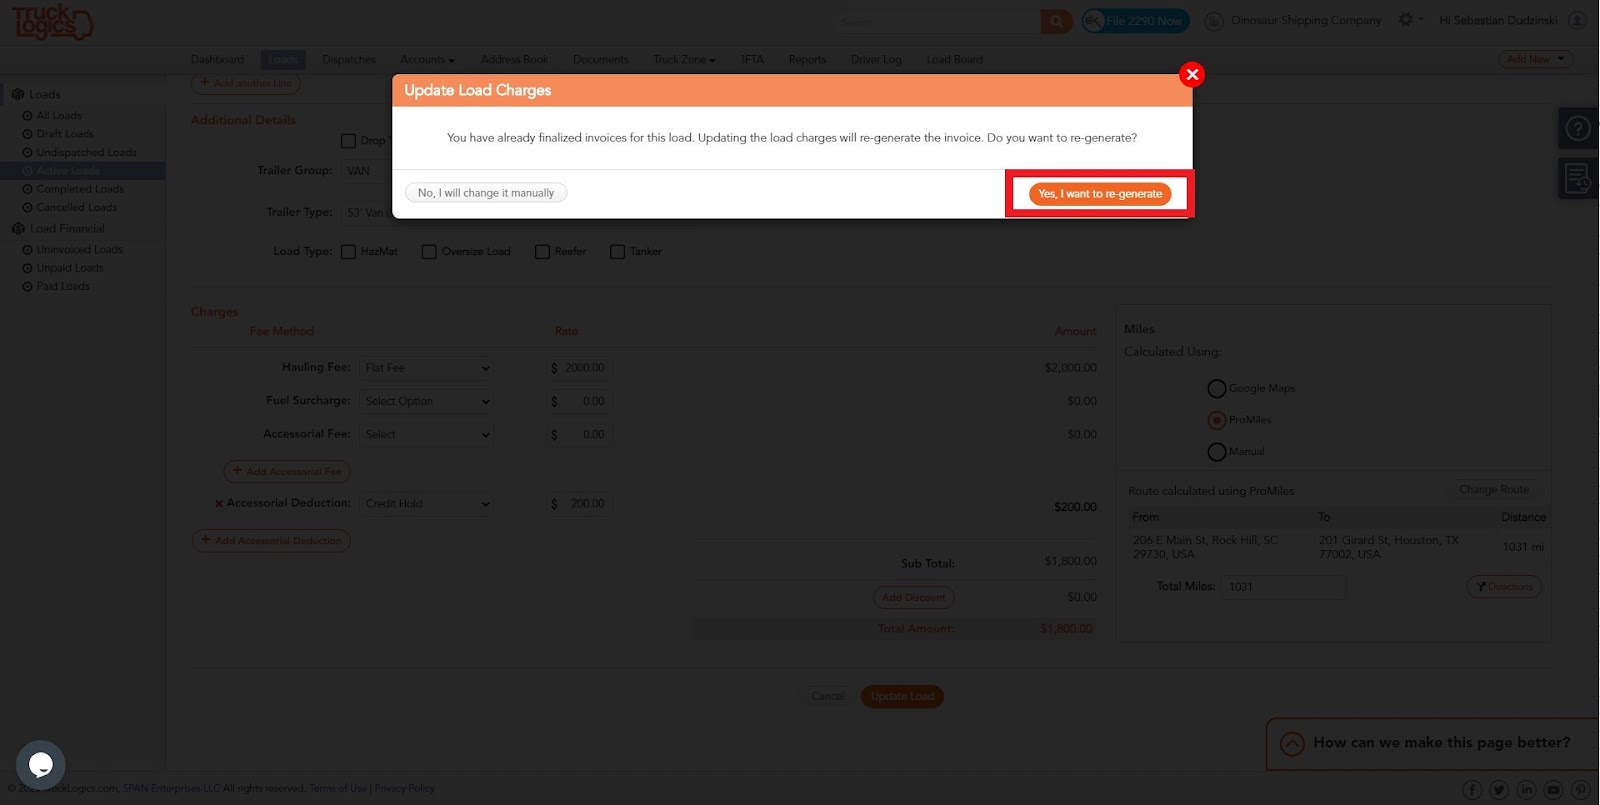This screenshot has width=1600, height=805.
Task: Select ProMiles radio option
Action: coord(1217,420)
